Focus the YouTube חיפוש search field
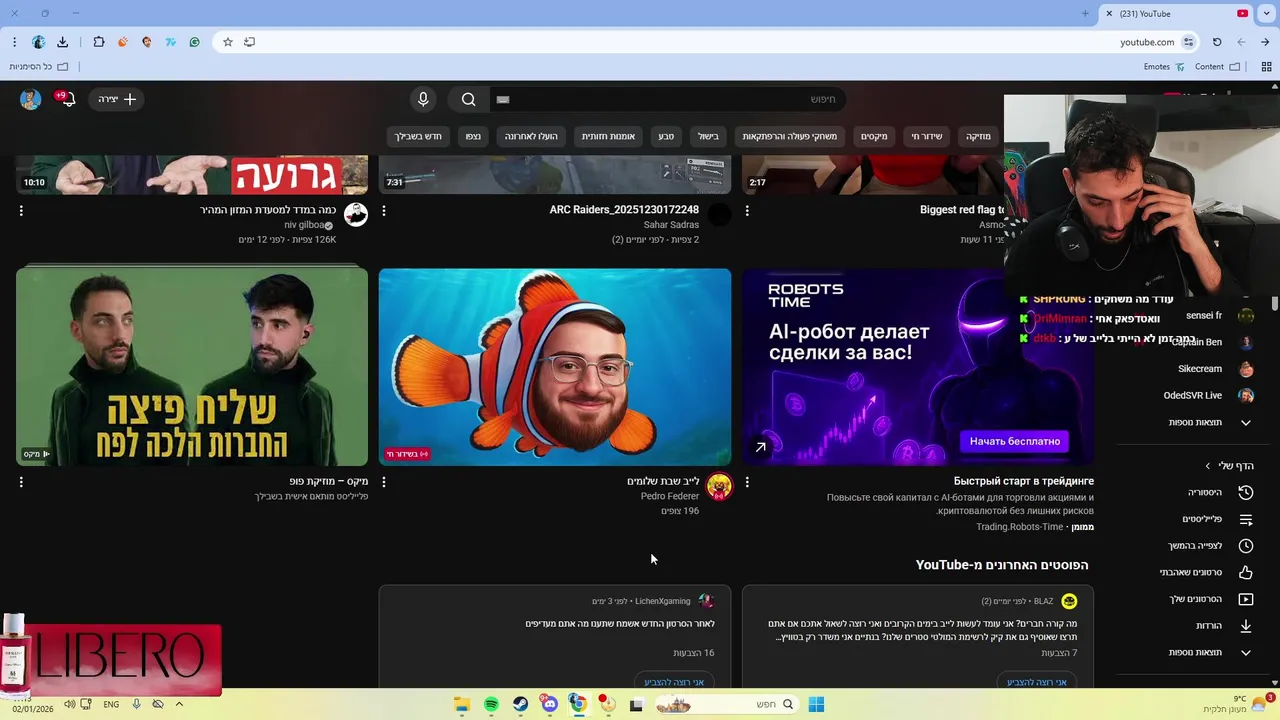The width and height of the screenshot is (1280, 720). pos(668,99)
